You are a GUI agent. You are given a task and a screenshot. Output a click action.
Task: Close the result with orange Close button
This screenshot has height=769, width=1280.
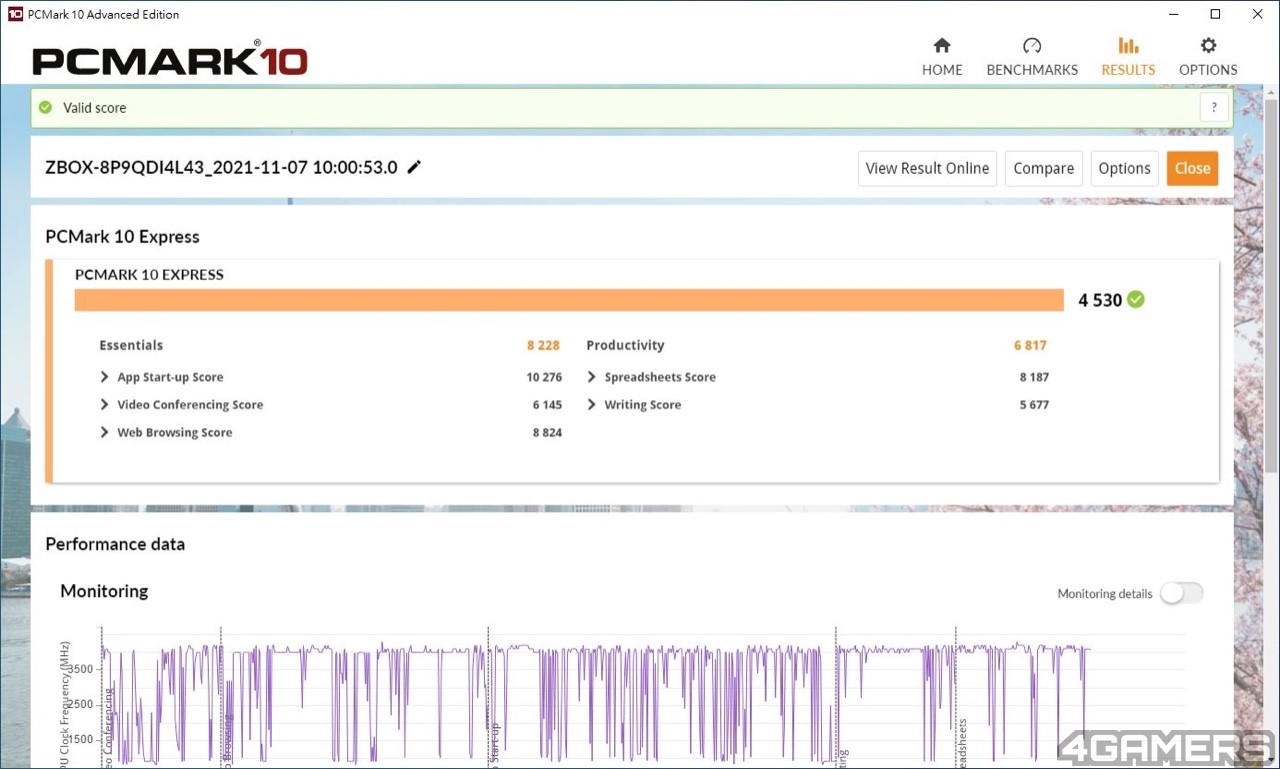1192,168
